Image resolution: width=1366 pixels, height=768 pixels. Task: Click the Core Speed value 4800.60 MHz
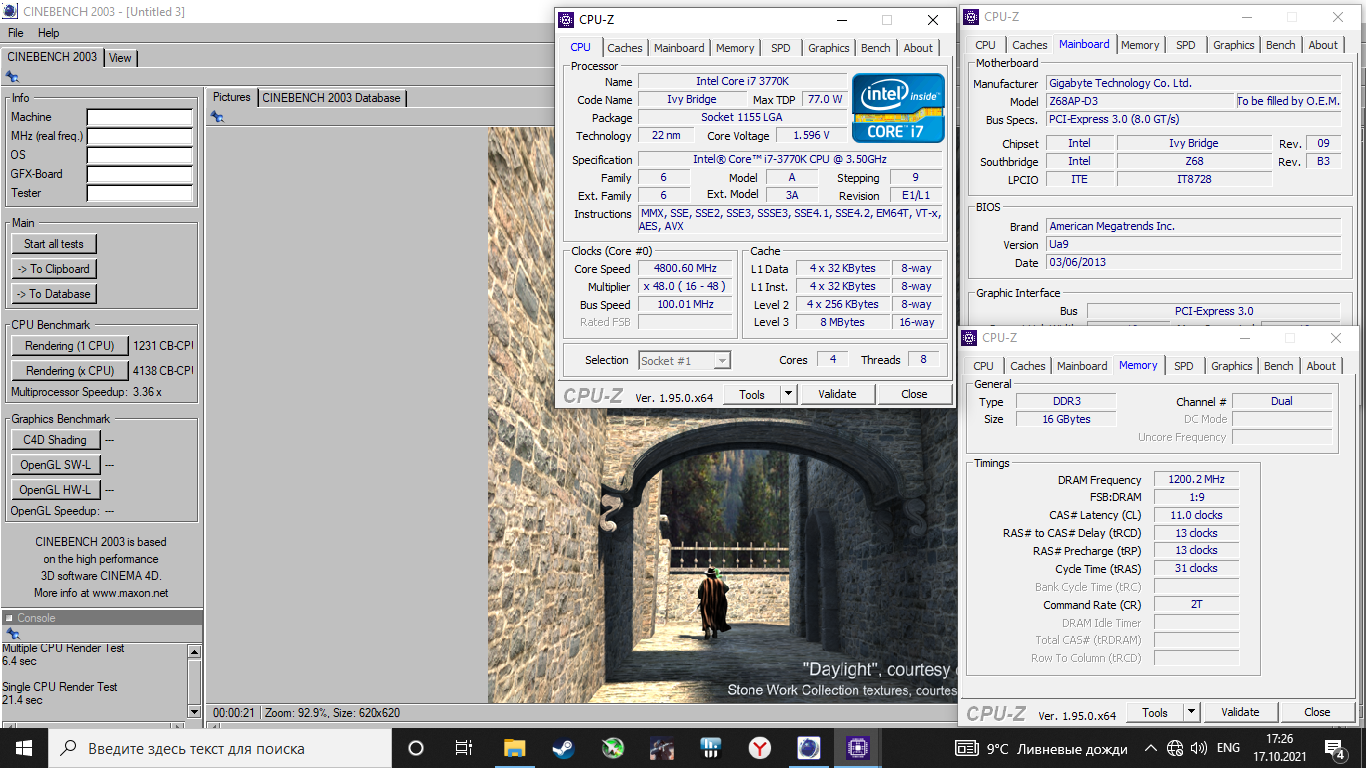(x=685, y=268)
